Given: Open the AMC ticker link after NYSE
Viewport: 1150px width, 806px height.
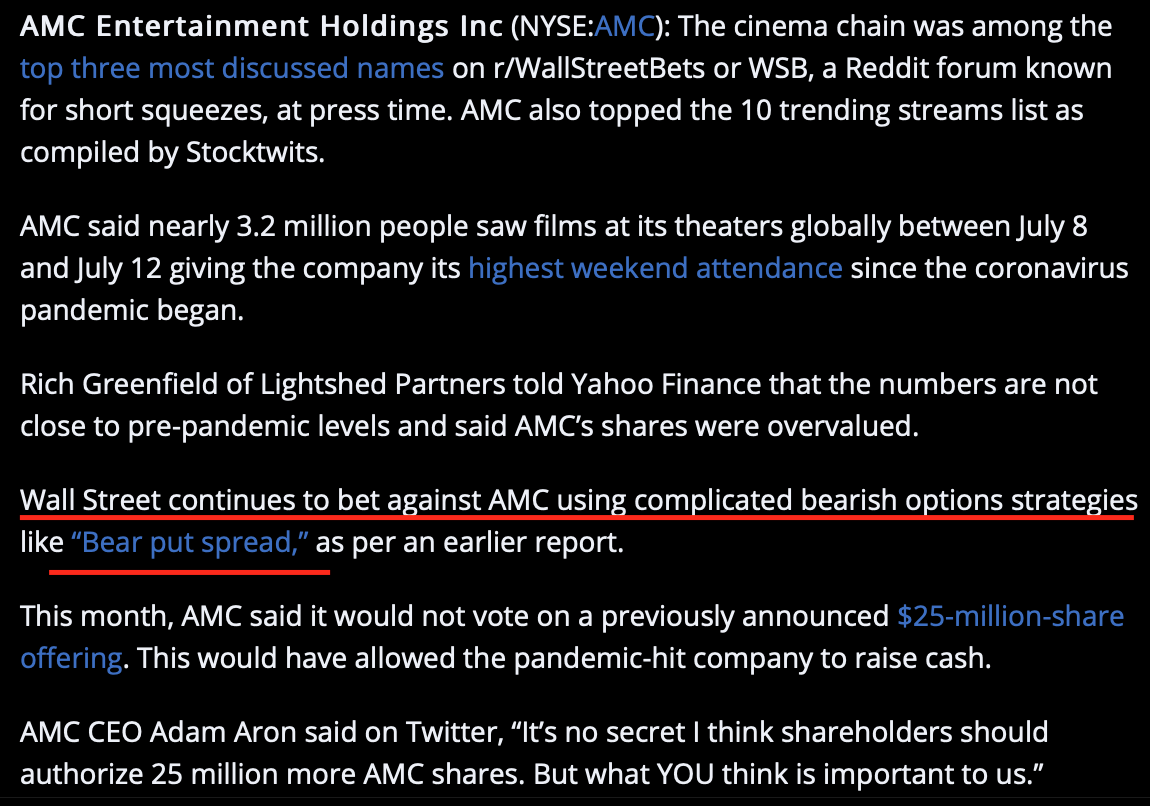Looking at the screenshot, I should click(624, 26).
